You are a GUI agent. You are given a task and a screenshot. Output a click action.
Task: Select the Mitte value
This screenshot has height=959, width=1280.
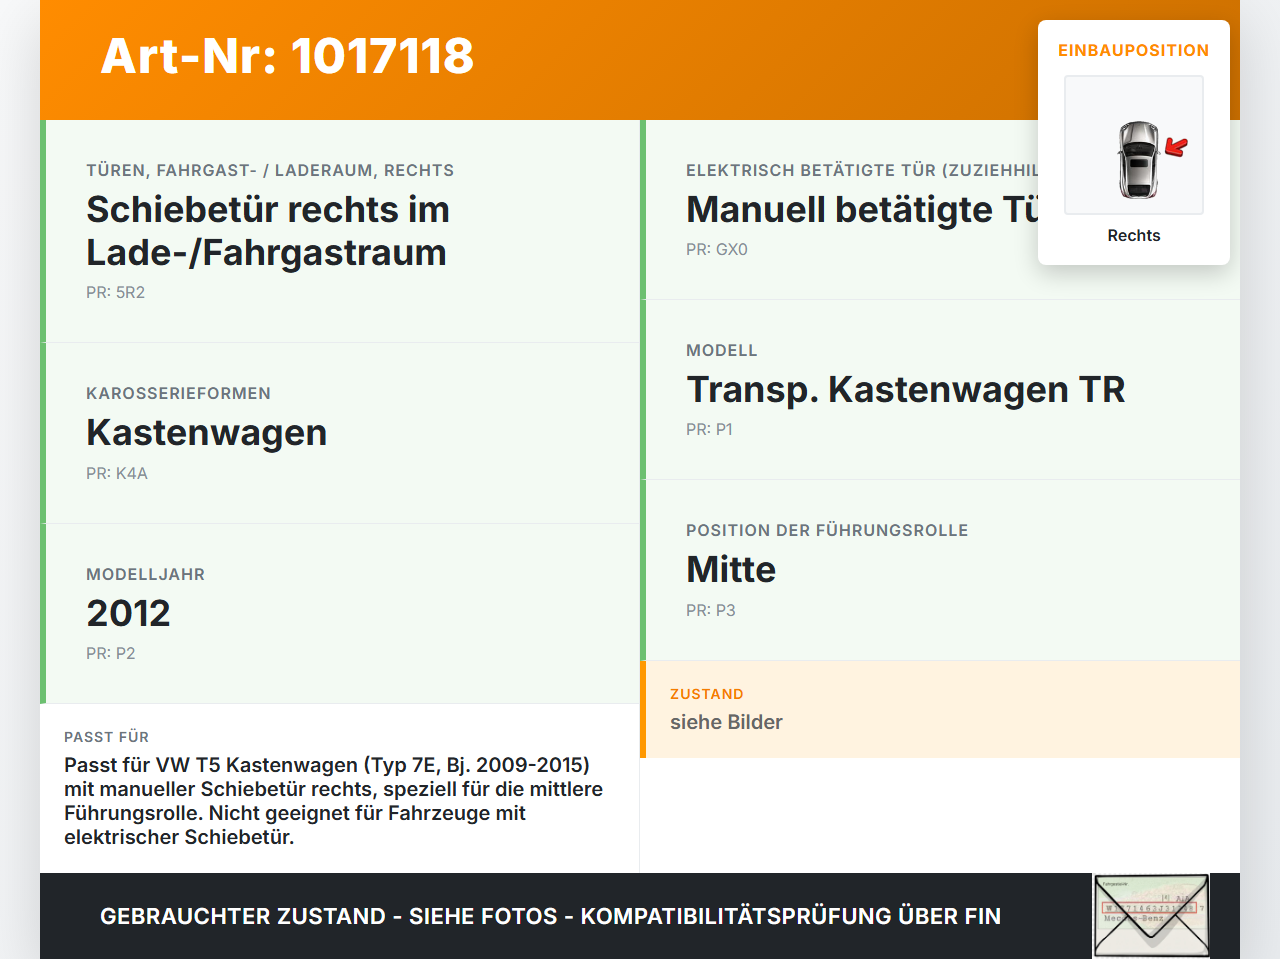pyautogui.click(x=731, y=570)
